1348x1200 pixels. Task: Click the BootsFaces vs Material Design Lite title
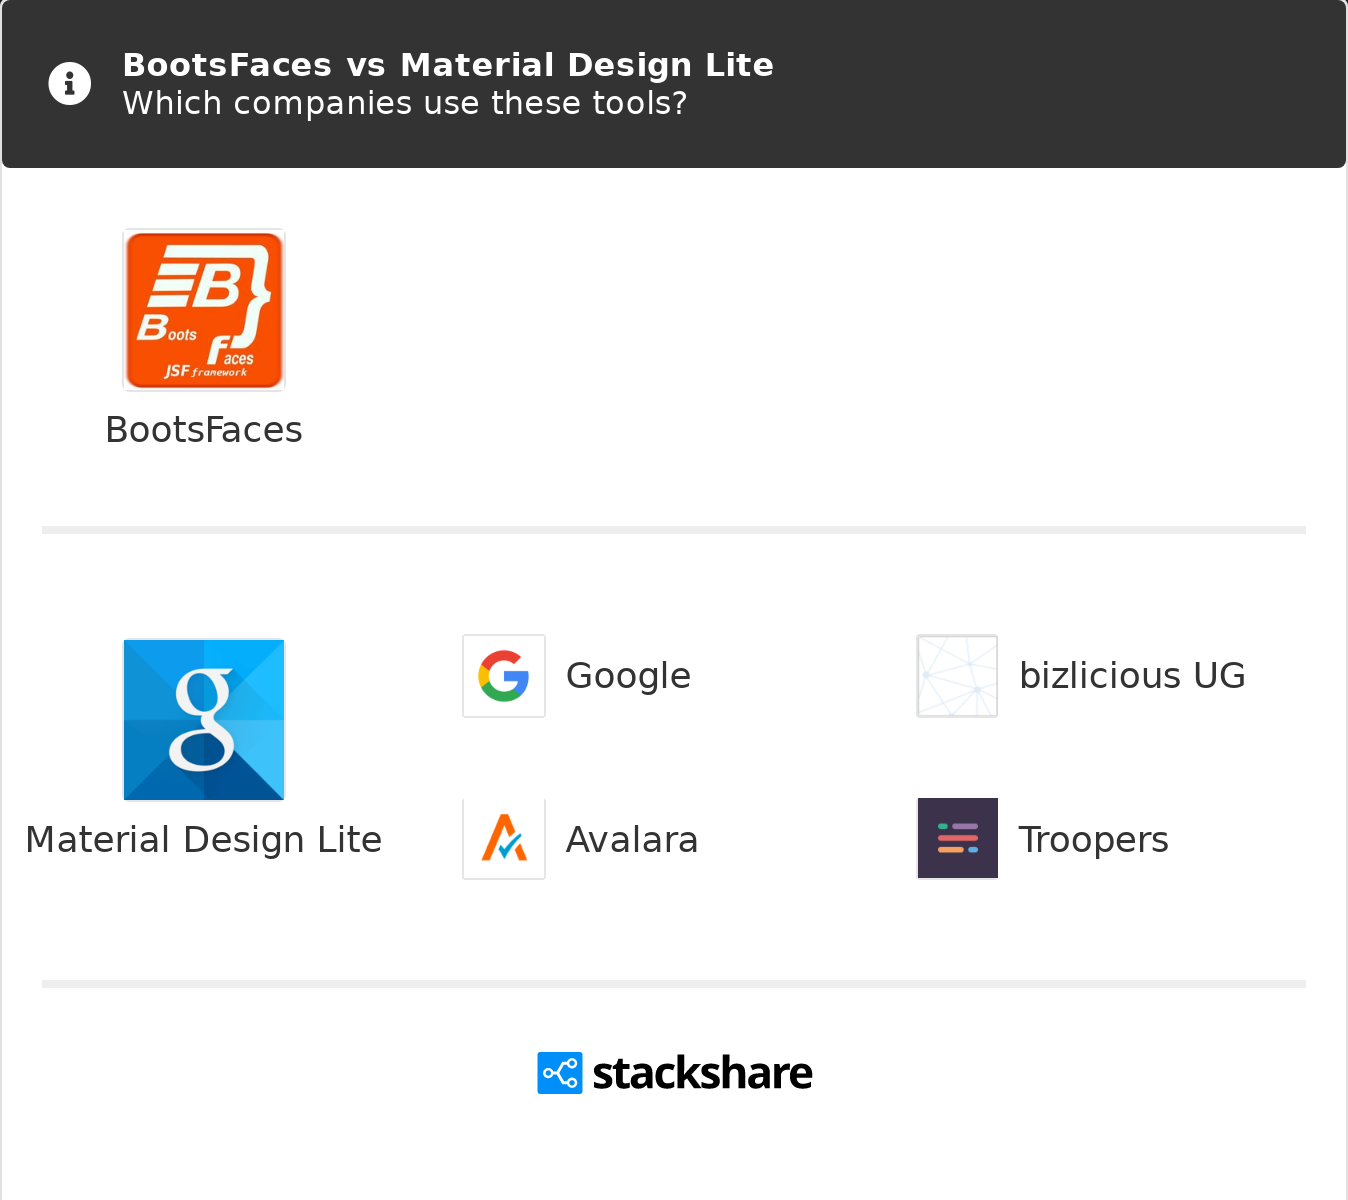click(x=448, y=65)
